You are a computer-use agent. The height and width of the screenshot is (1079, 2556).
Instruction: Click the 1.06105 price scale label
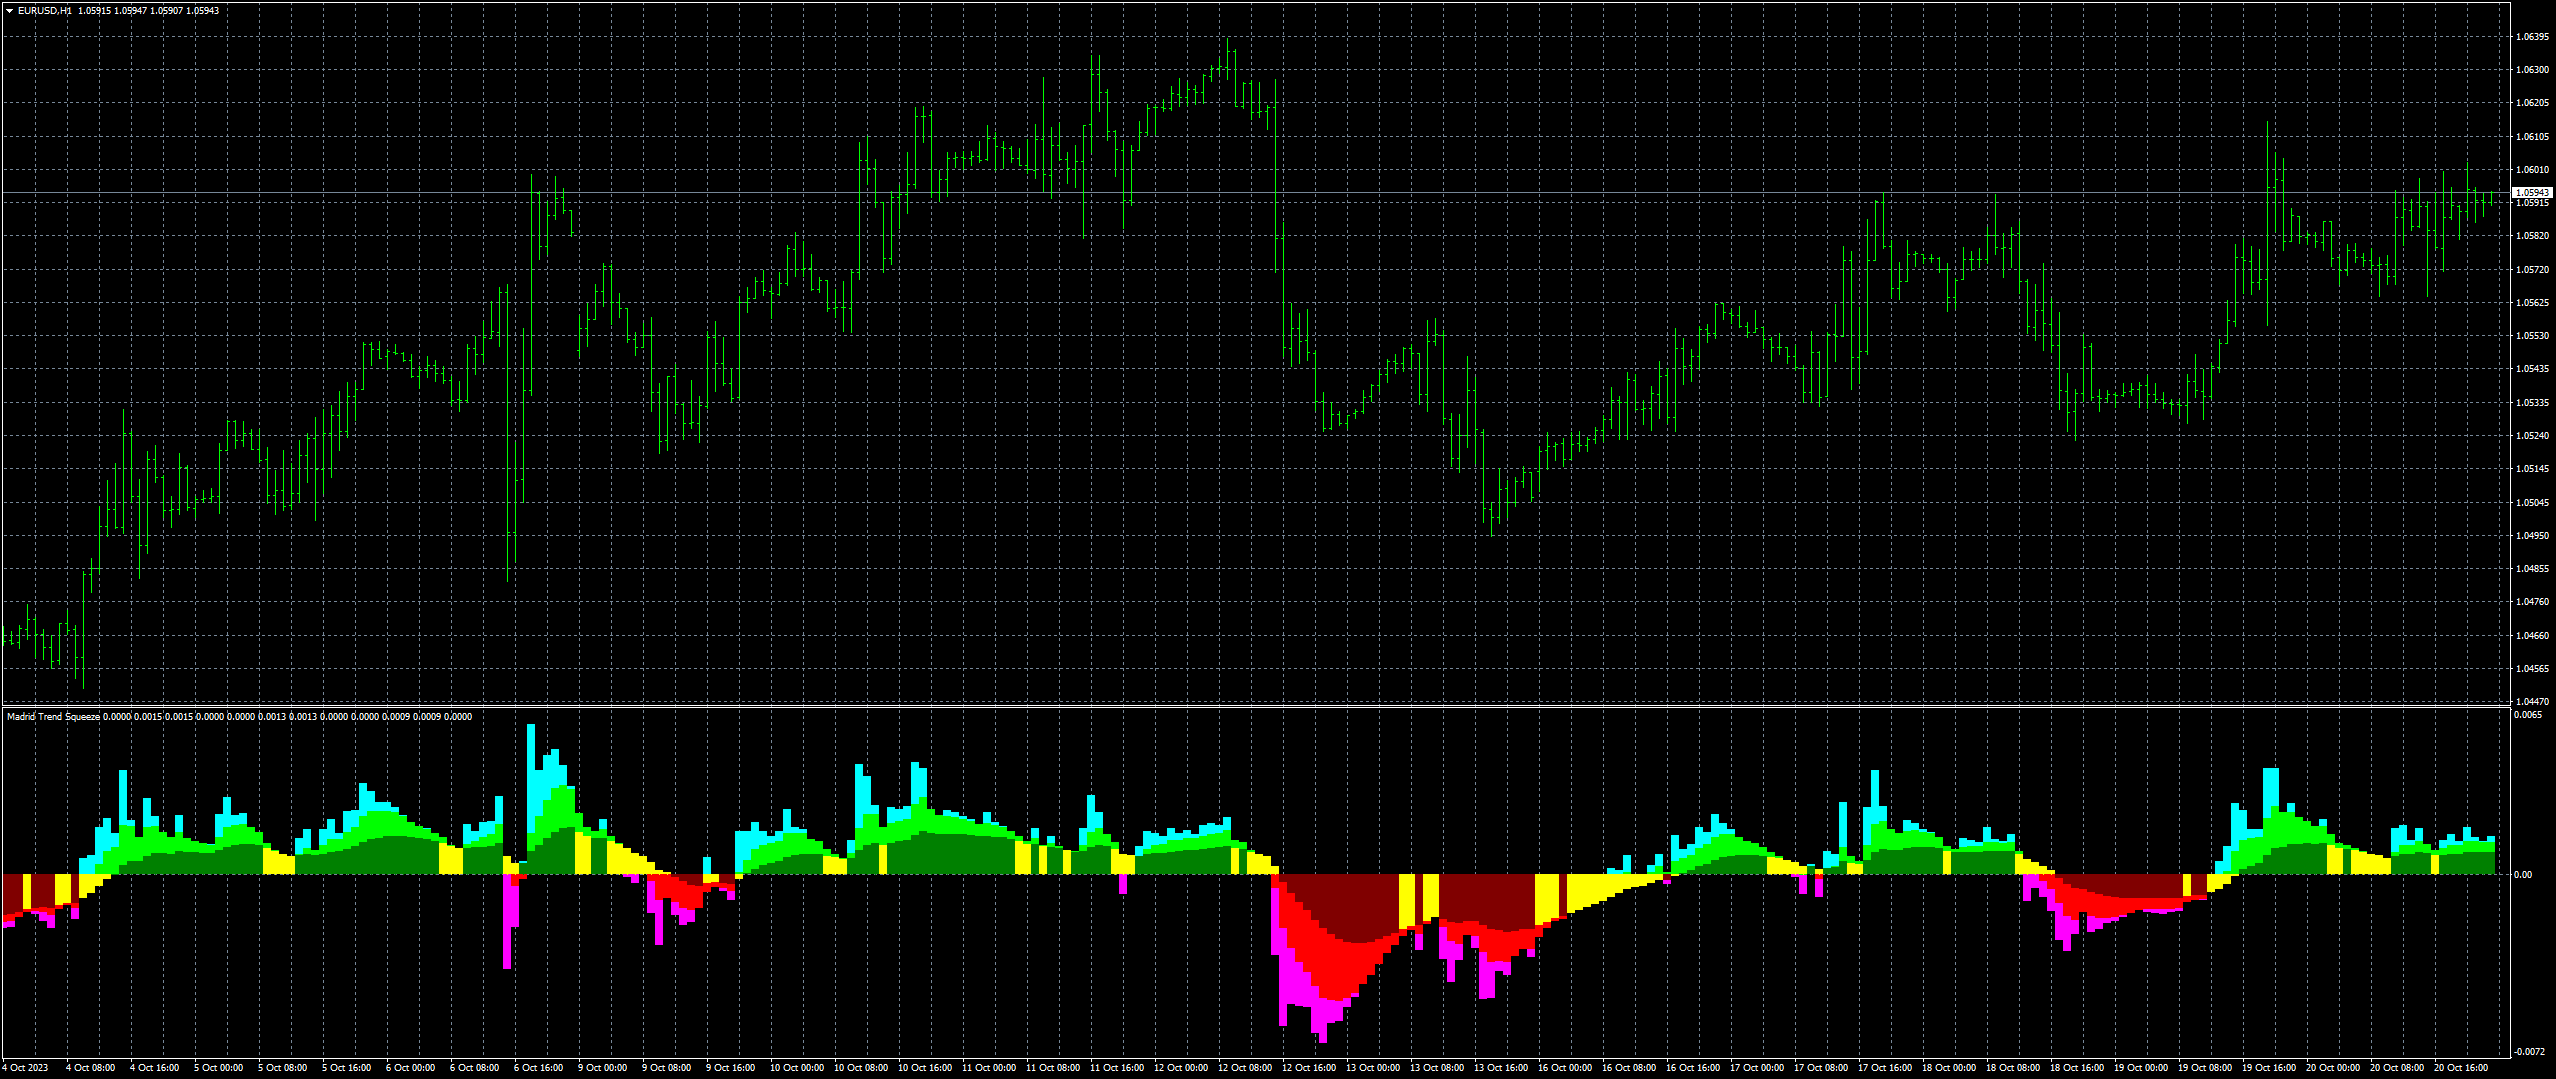click(x=2532, y=137)
